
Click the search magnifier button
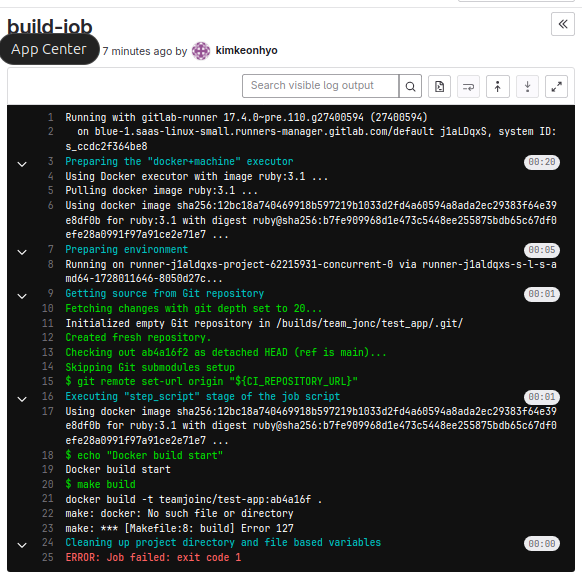[x=411, y=86]
